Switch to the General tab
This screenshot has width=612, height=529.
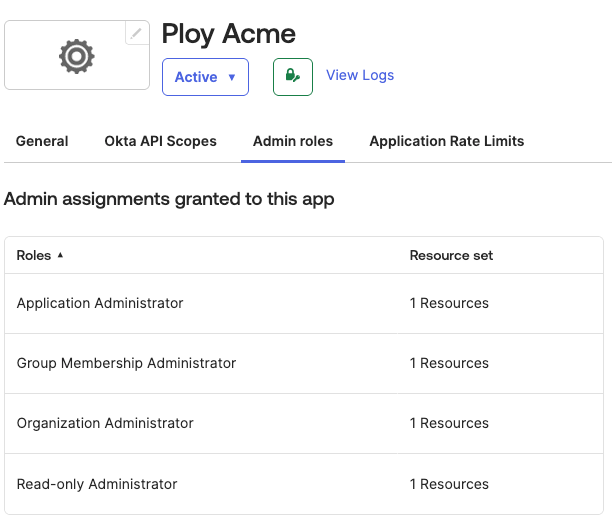[42, 141]
